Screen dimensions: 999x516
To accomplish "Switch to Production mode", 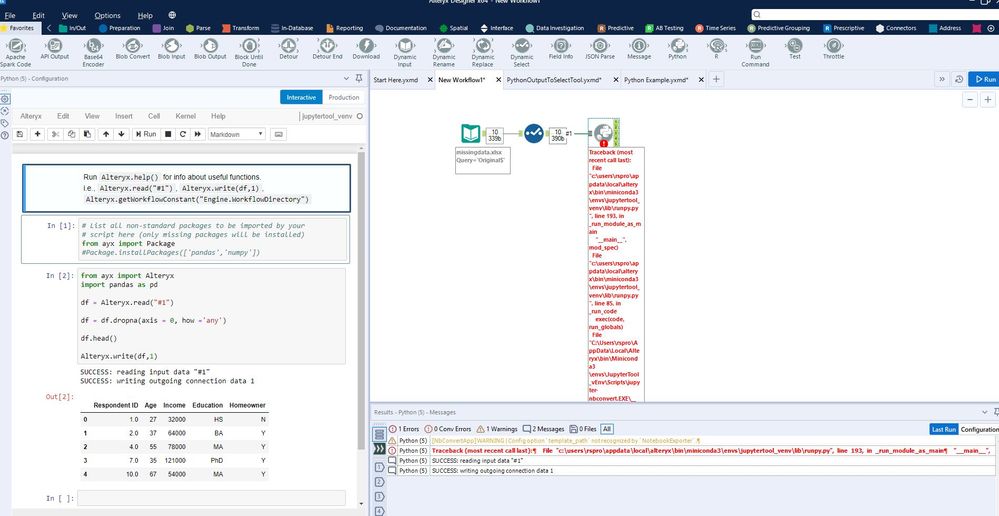I will (344, 97).
